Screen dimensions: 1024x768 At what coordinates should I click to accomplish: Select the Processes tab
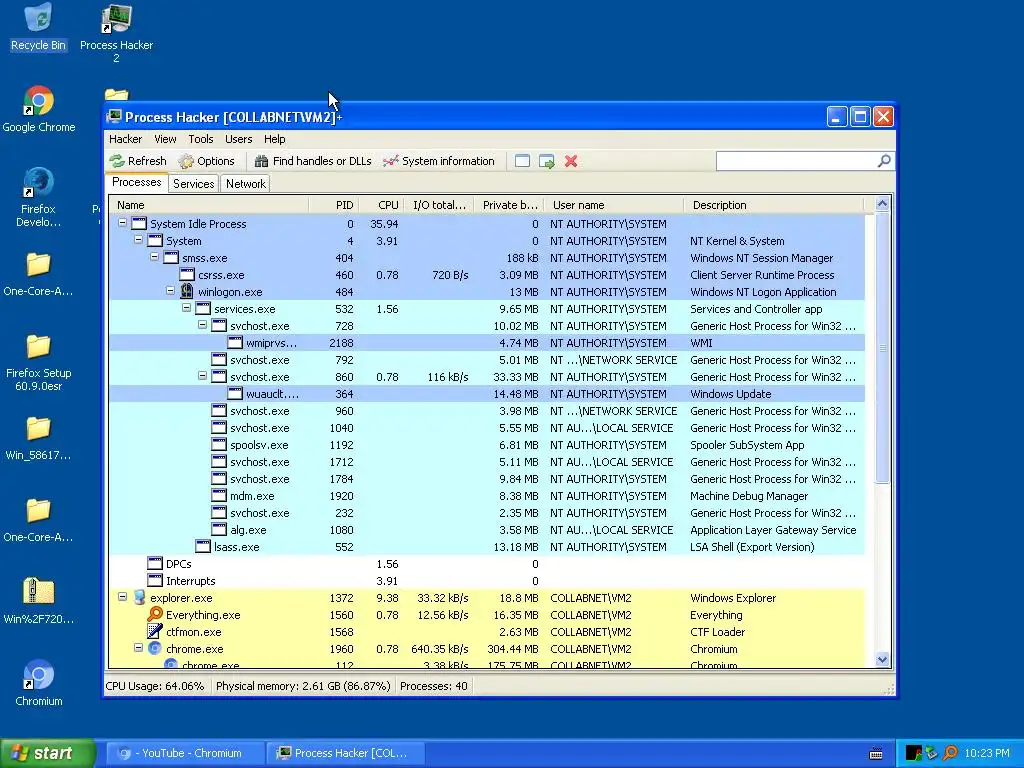click(136, 182)
